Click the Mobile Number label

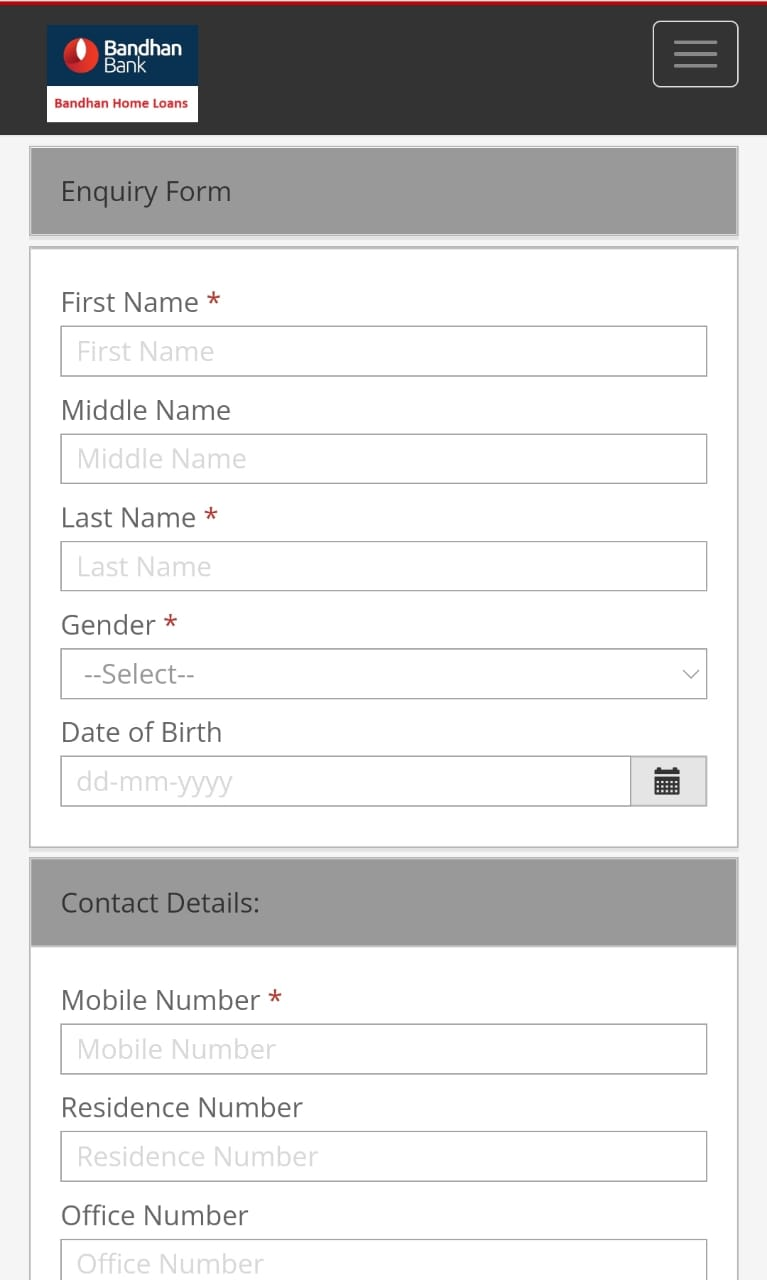pyautogui.click(x=161, y=1000)
